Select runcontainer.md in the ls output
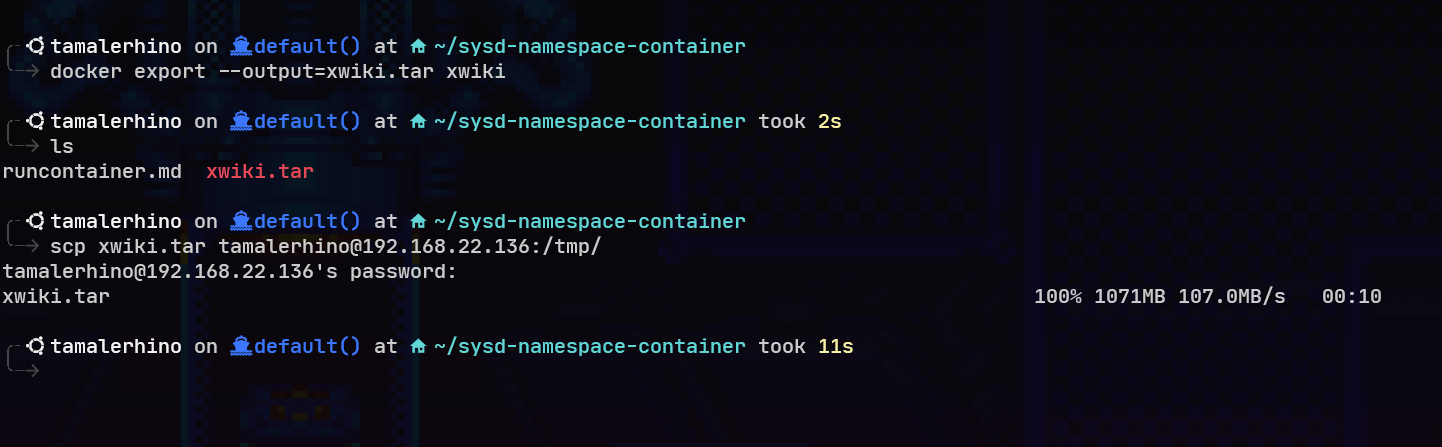1442x447 pixels. (92, 171)
